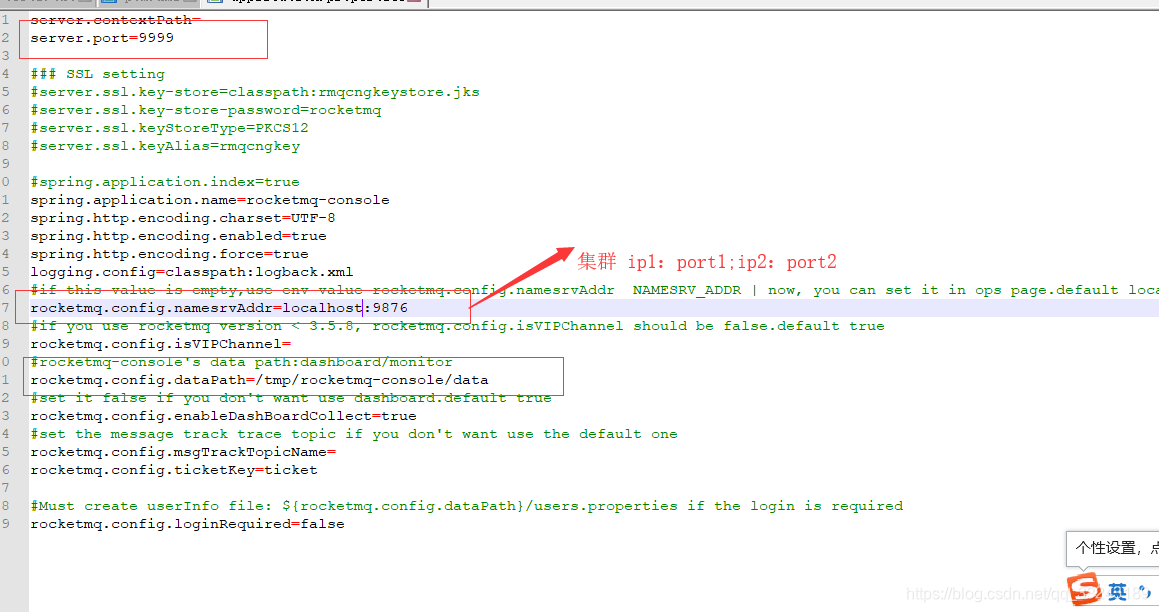Click the spring.http.encoding.force=true line
The width and height of the screenshot is (1159, 612).
click(169, 254)
